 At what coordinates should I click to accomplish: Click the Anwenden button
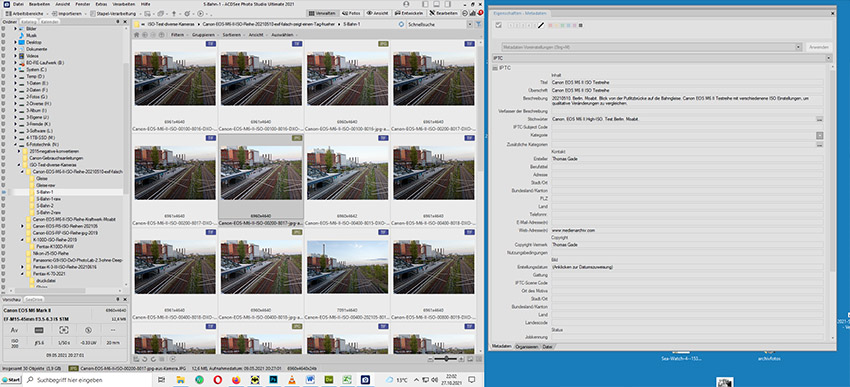click(819, 47)
